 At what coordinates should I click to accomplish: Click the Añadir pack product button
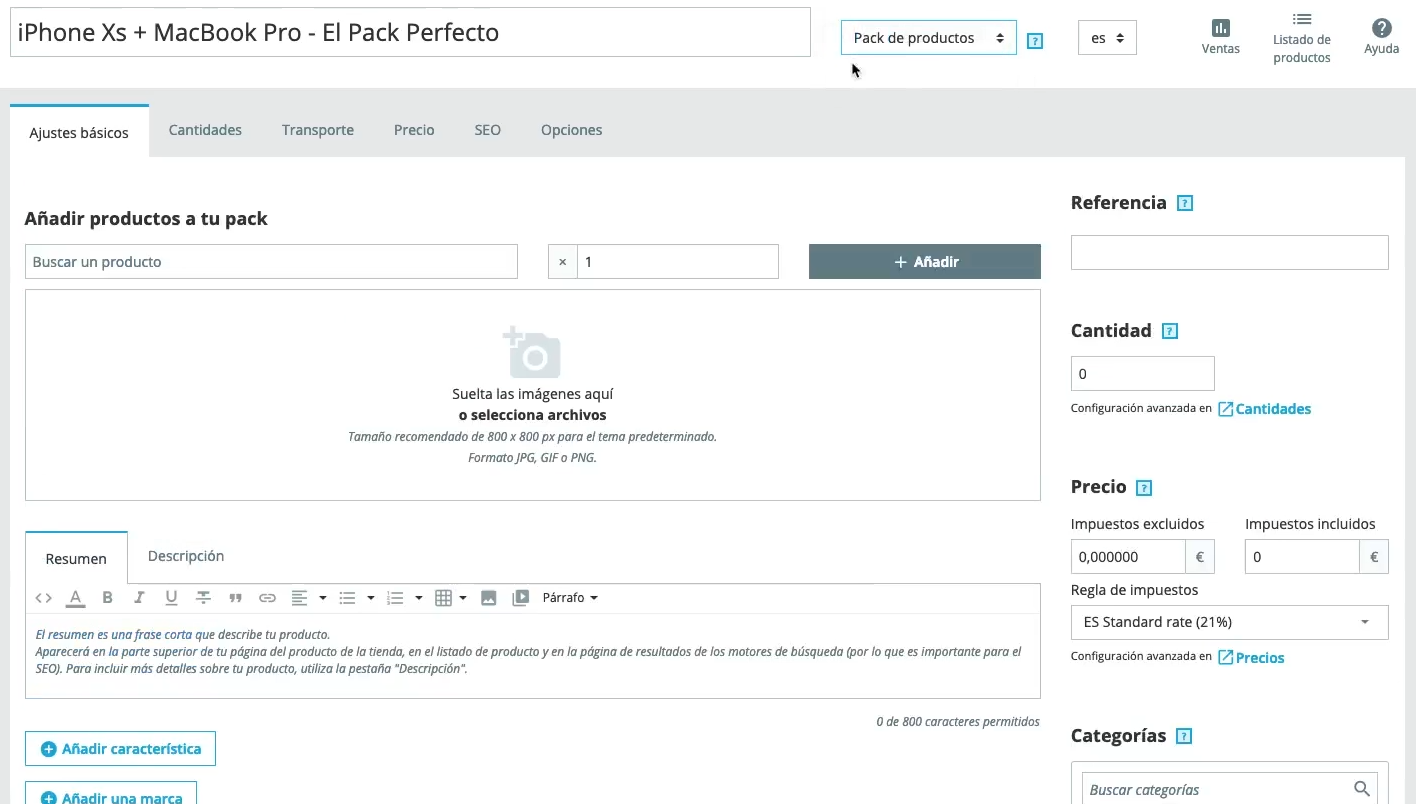click(925, 262)
